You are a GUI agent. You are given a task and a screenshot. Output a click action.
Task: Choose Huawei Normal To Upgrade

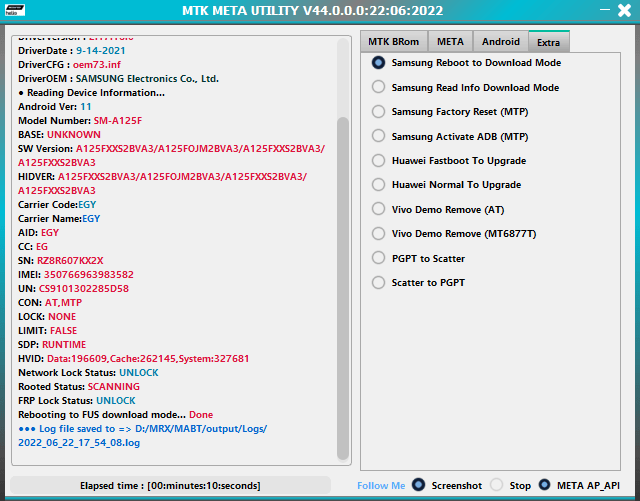point(447,185)
